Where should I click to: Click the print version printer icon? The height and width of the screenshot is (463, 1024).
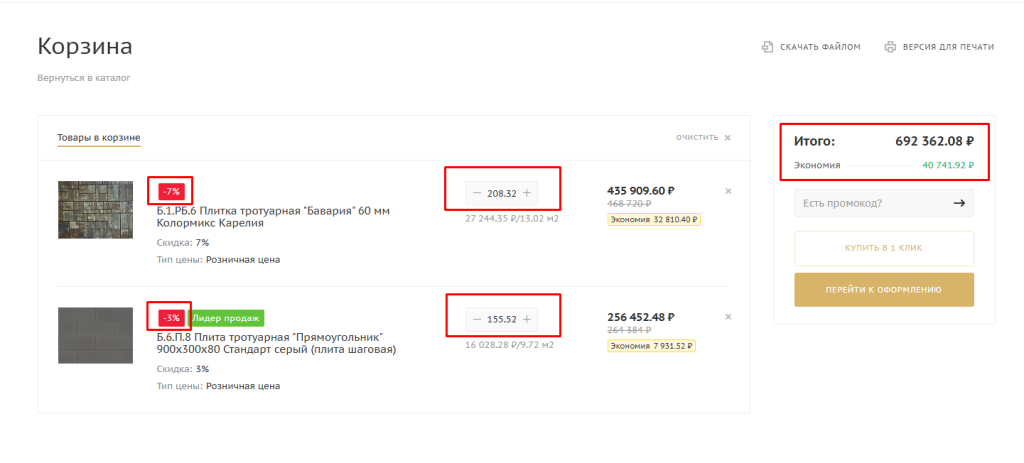890,47
